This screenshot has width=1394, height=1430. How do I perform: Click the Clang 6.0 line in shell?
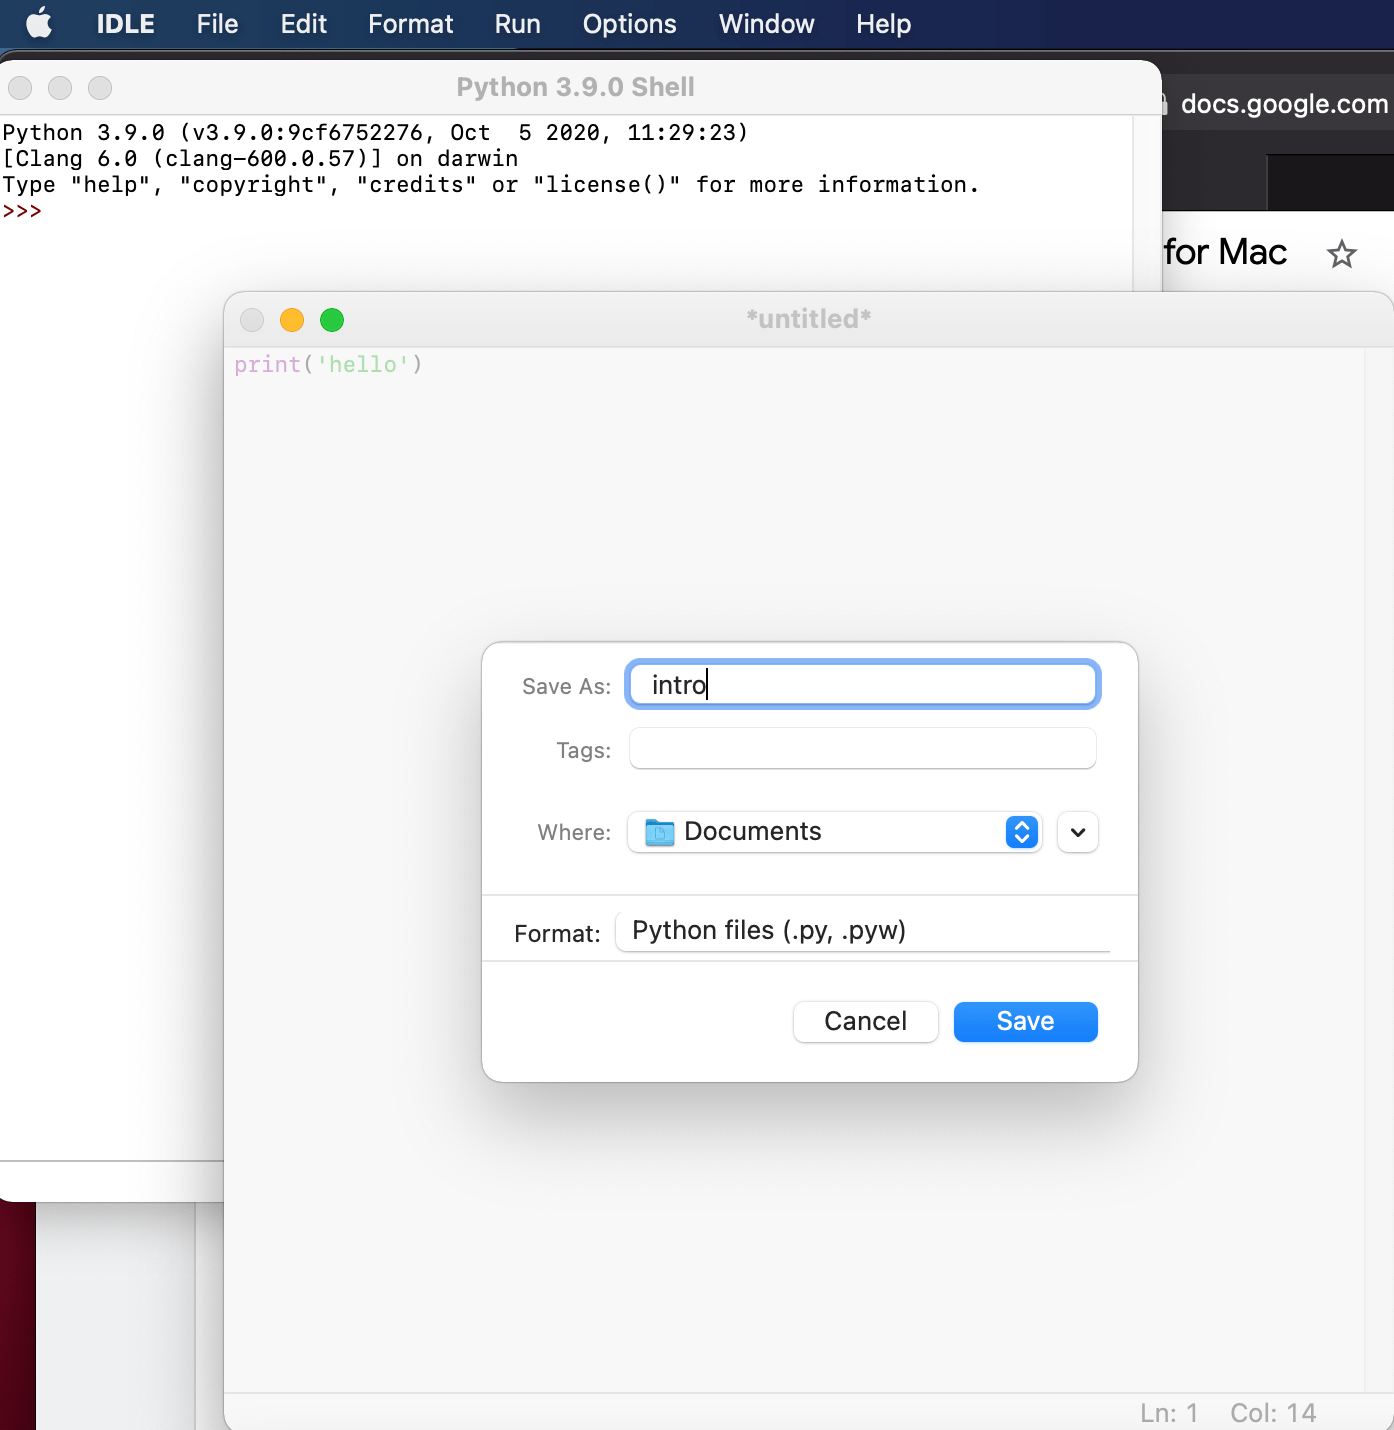pos(260,159)
